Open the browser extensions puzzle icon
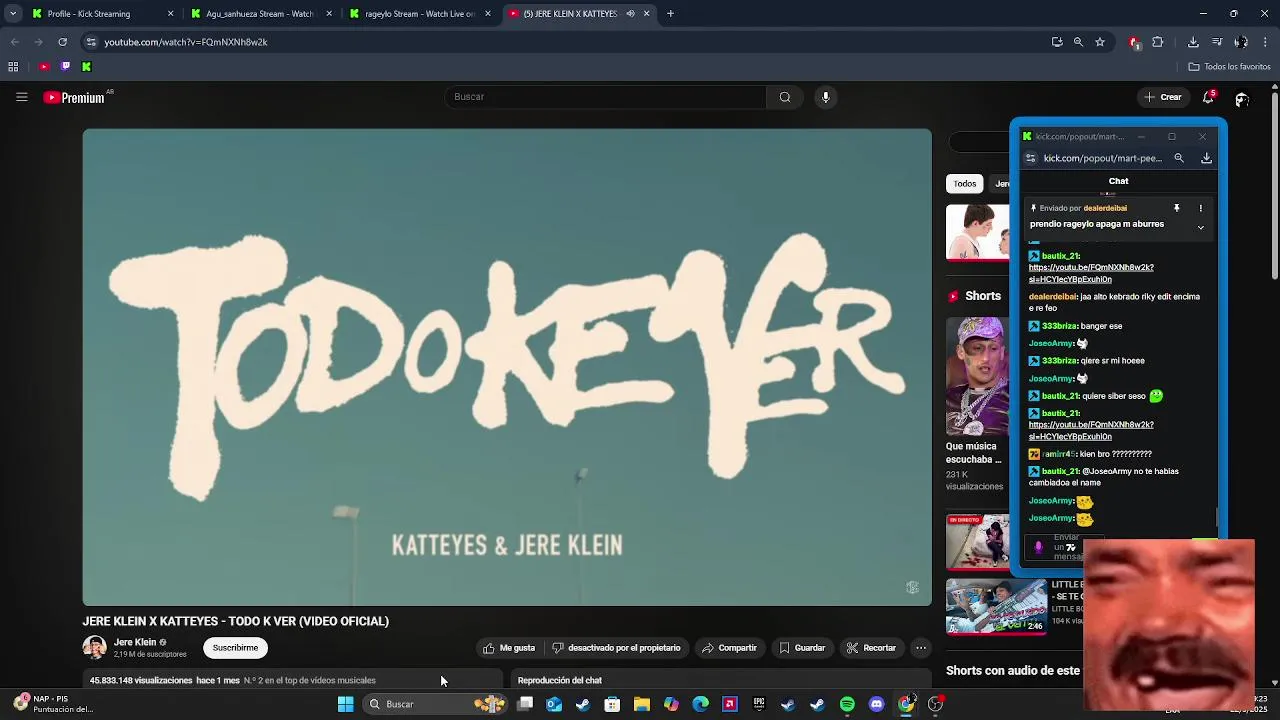Screen dimensions: 1280x720 pyautogui.click(x=1158, y=42)
